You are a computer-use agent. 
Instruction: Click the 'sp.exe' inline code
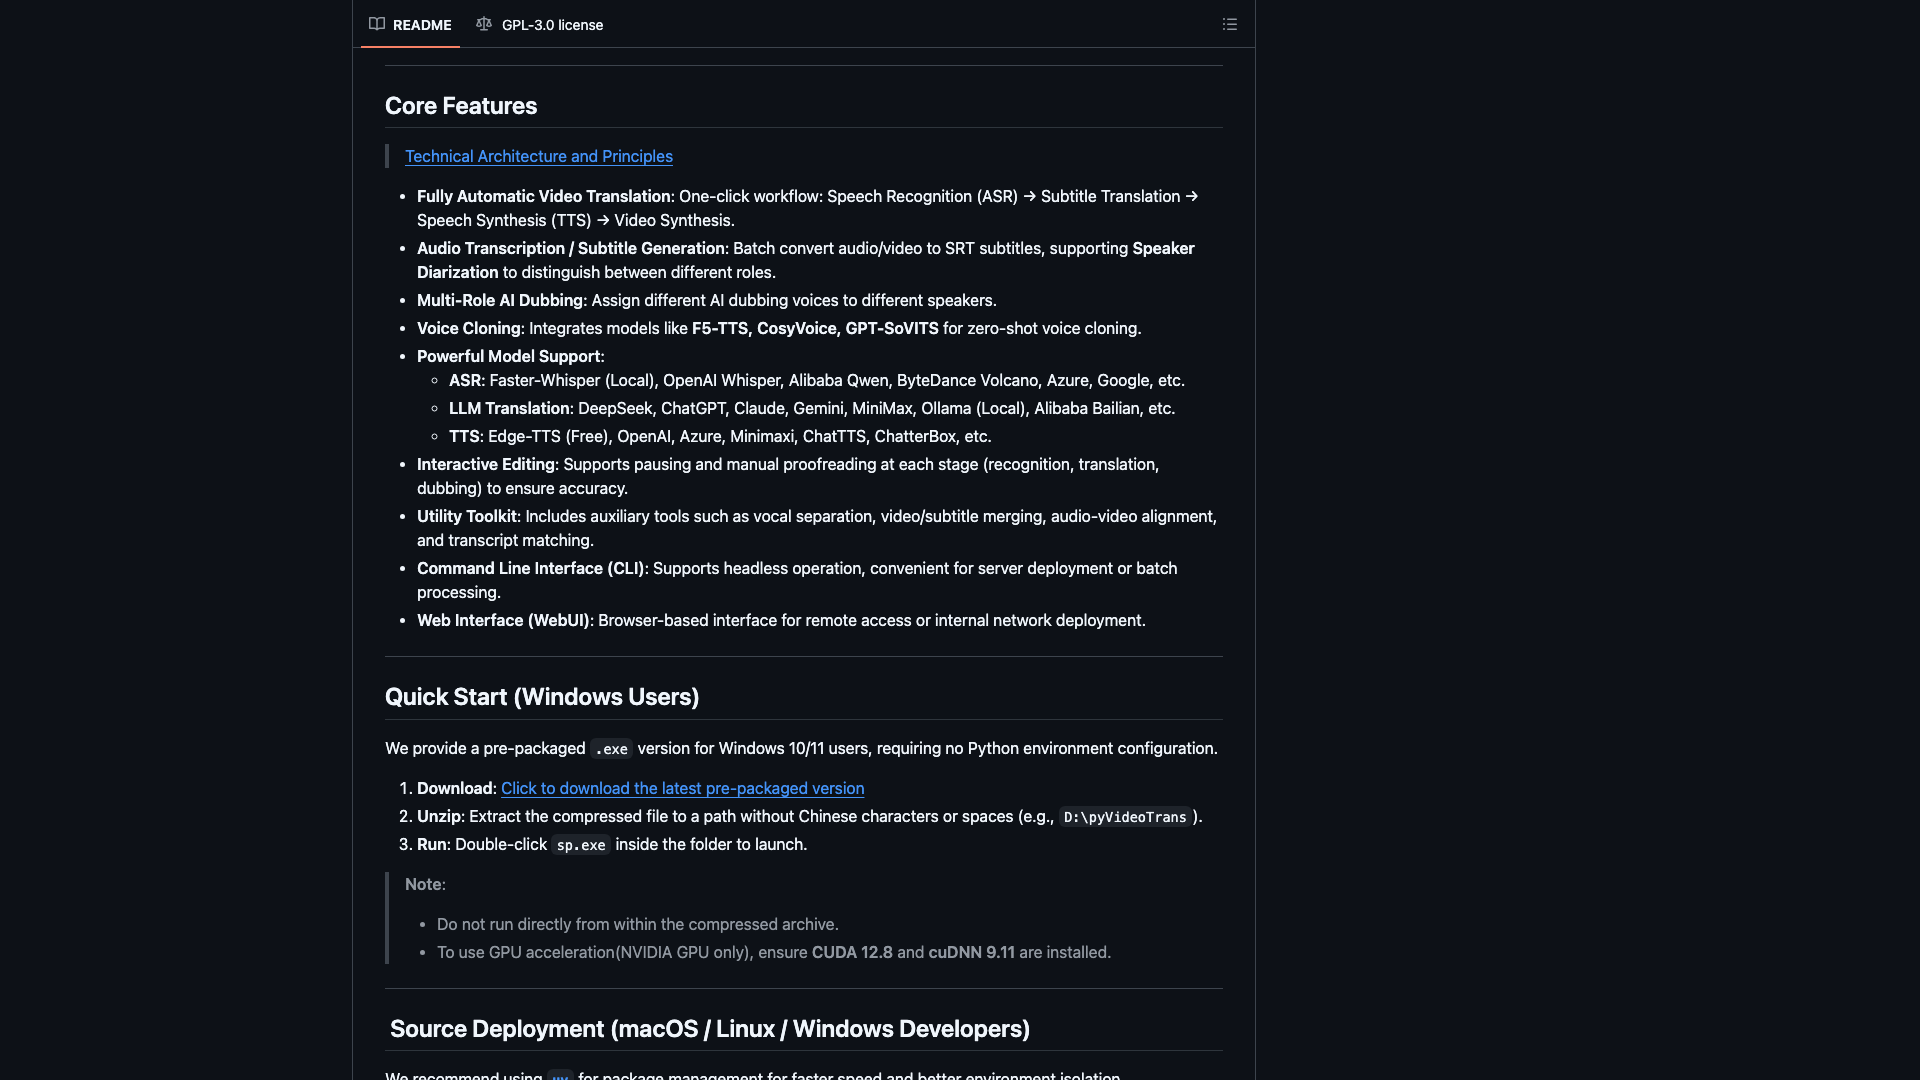tap(581, 845)
